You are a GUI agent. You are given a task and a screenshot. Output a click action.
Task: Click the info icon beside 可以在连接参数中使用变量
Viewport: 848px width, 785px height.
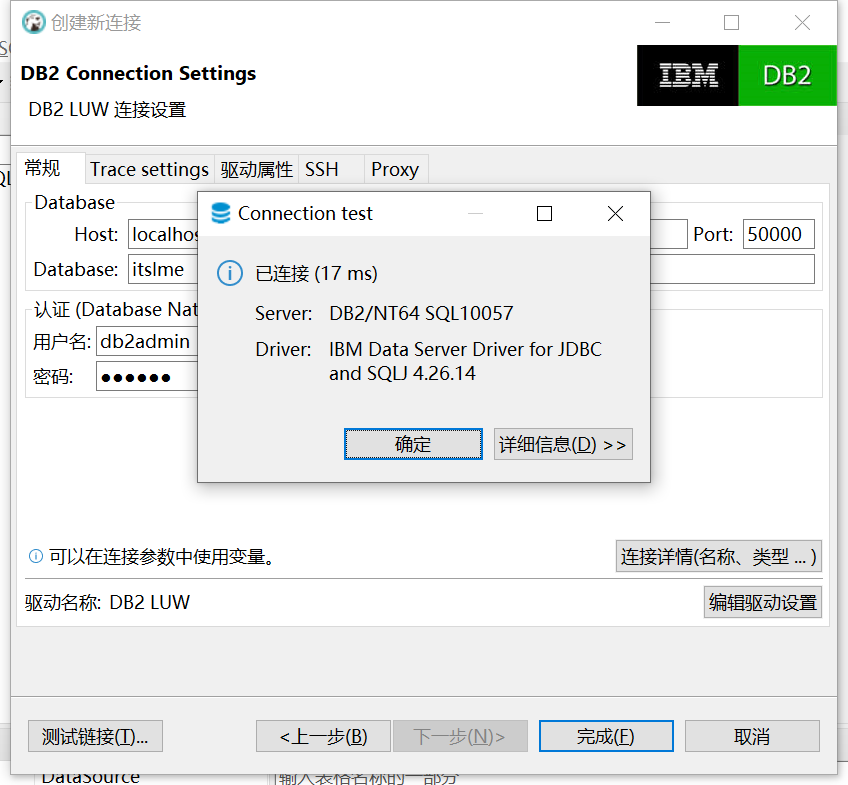[x=36, y=556]
